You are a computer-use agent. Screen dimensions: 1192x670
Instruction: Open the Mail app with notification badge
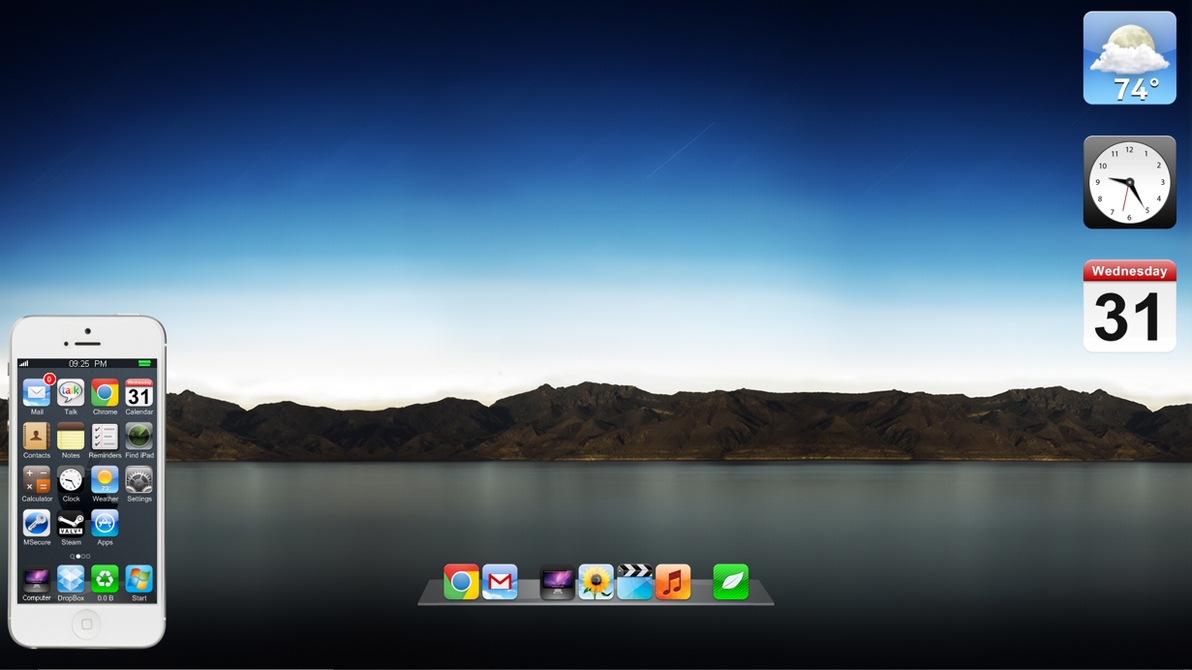click(36, 393)
